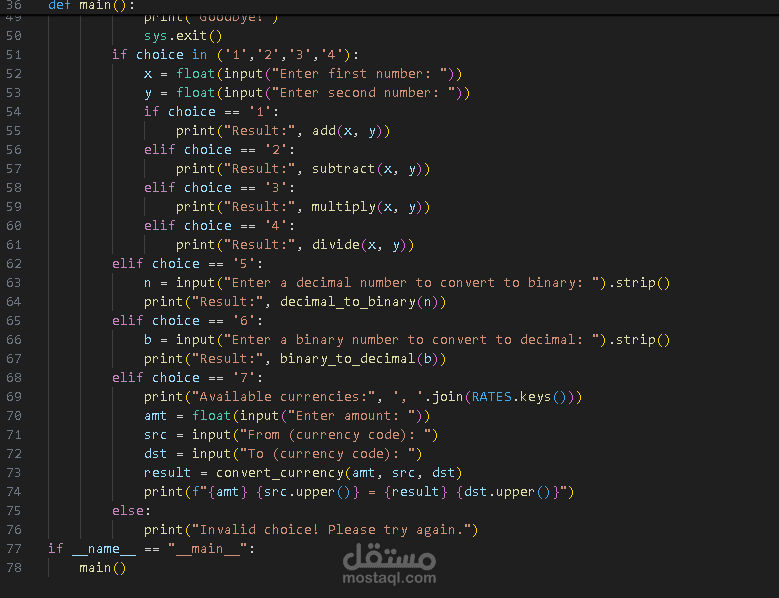
Task: Click line number 54 in gutter
Action: click(14, 112)
